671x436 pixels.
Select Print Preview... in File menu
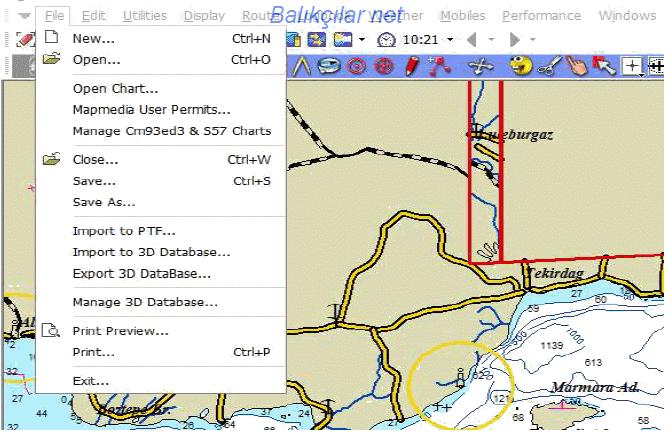120,331
